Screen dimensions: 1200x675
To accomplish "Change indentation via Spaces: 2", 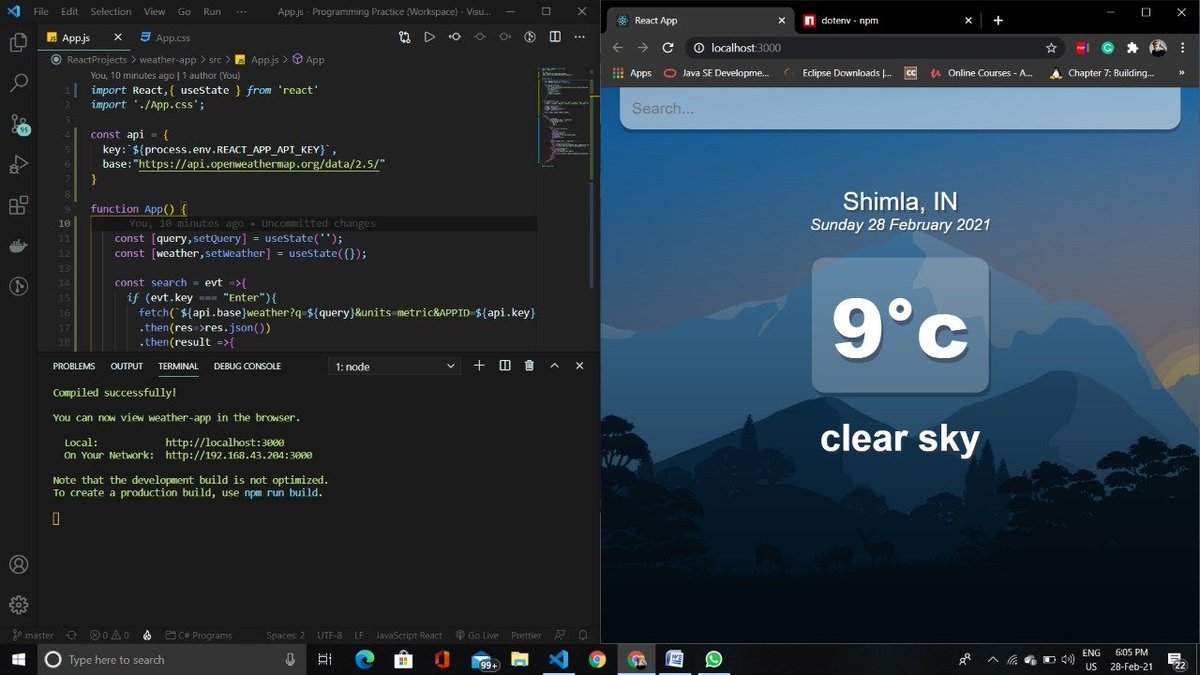I will 286,635.
